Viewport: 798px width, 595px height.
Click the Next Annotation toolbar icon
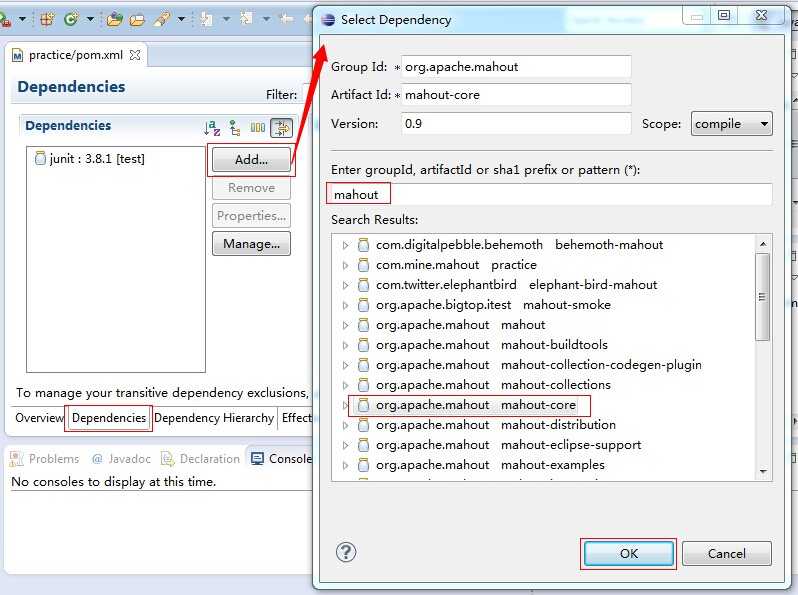pos(206,19)
